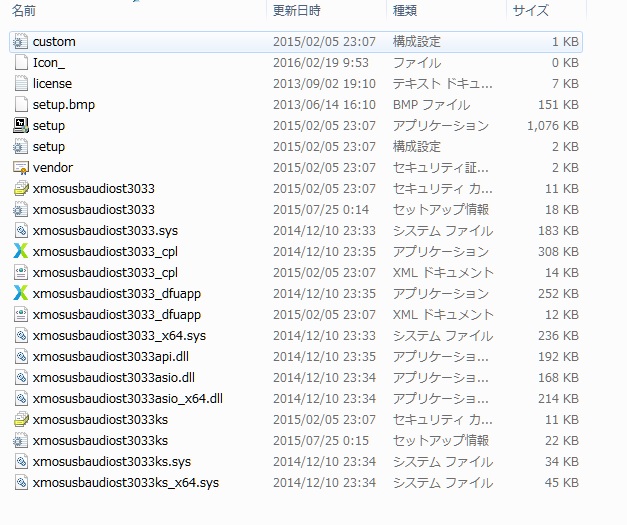Screen dimensions: 627x525
Task: Click the date 2015/07/25 0:15
Action: [321, 441]
